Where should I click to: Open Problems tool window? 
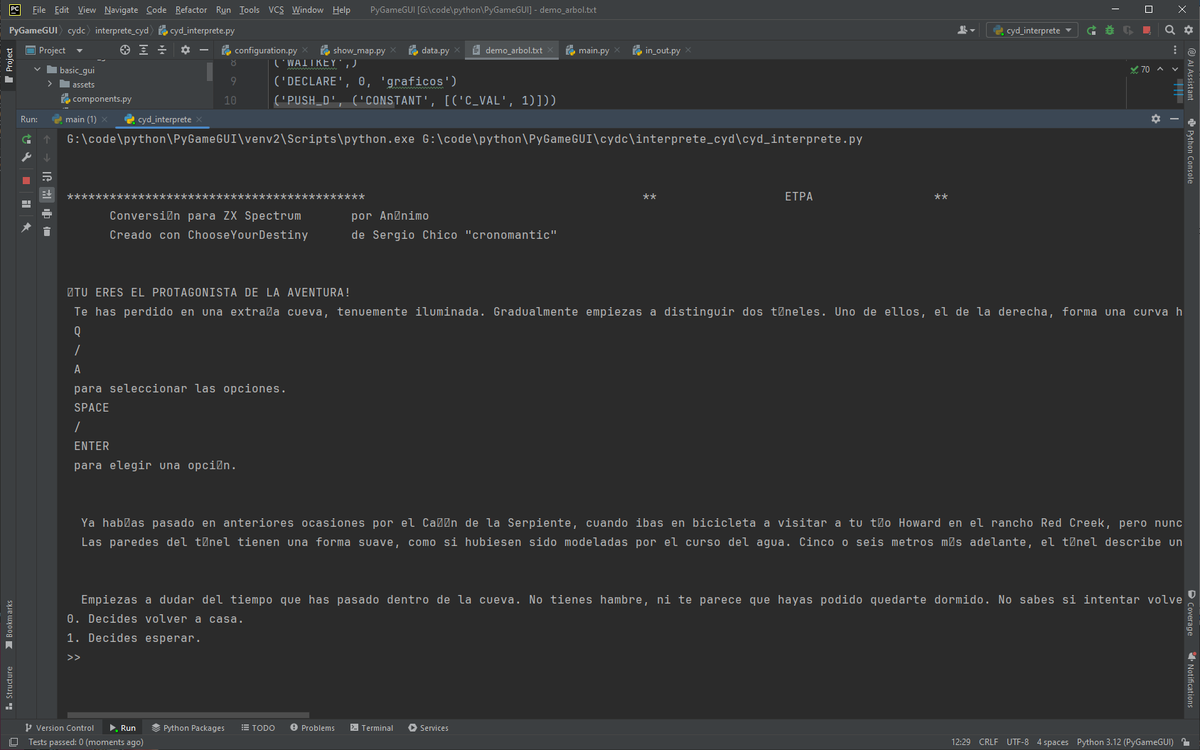coord(312,728)
